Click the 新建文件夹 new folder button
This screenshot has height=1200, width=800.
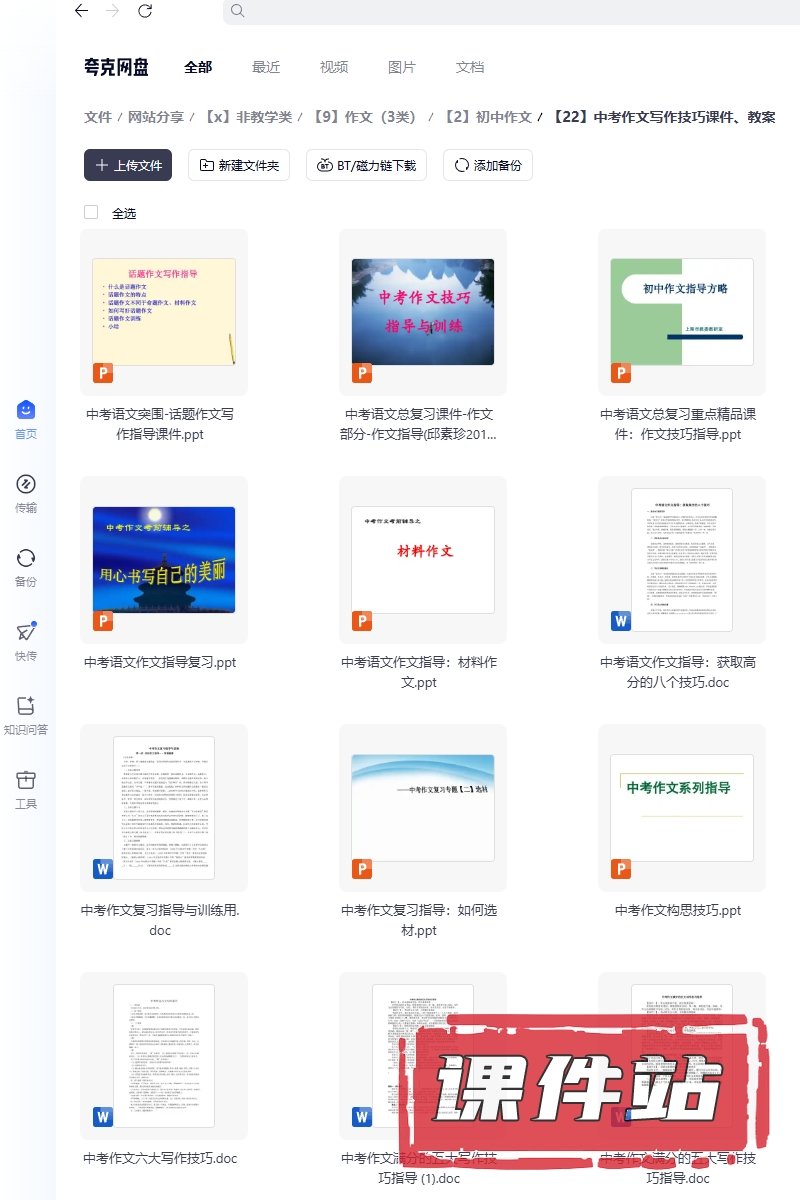coord(239,165)
